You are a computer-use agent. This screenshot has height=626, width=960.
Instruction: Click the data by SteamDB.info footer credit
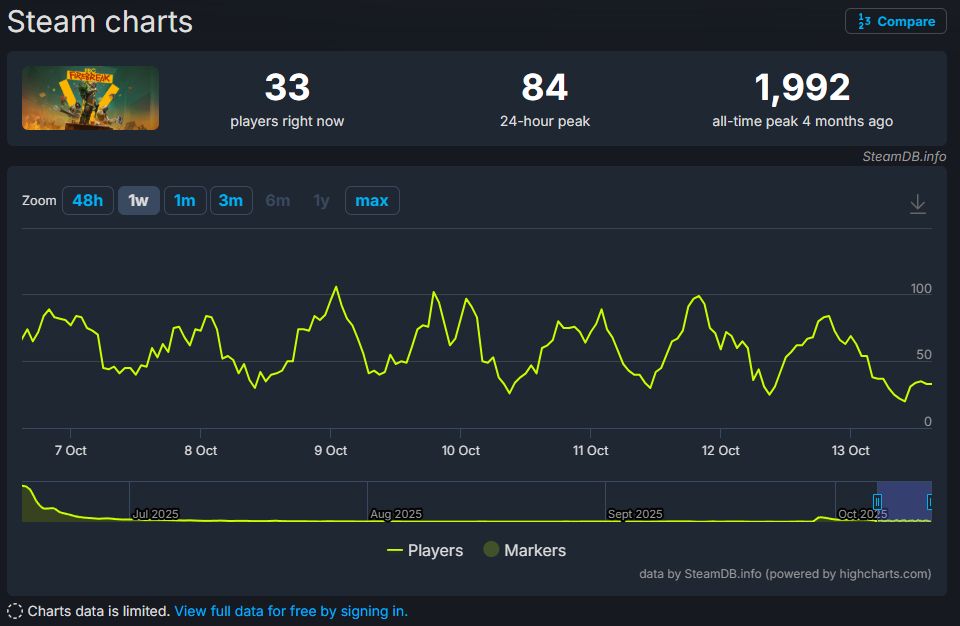(x=785, y=574)
